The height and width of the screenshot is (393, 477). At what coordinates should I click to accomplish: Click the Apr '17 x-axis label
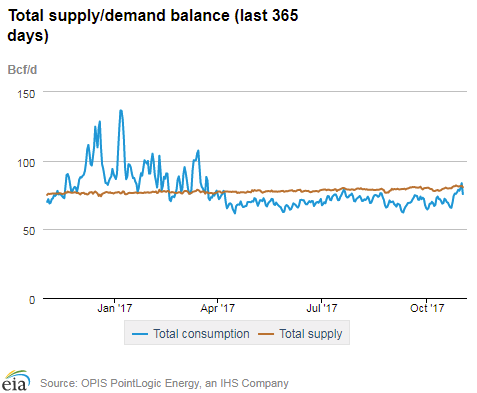tap(217, 308)
